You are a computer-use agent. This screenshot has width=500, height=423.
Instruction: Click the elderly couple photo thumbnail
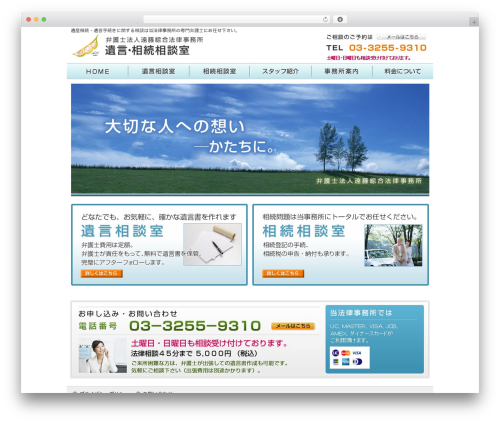pyautogui.click(x=393, y=245)
